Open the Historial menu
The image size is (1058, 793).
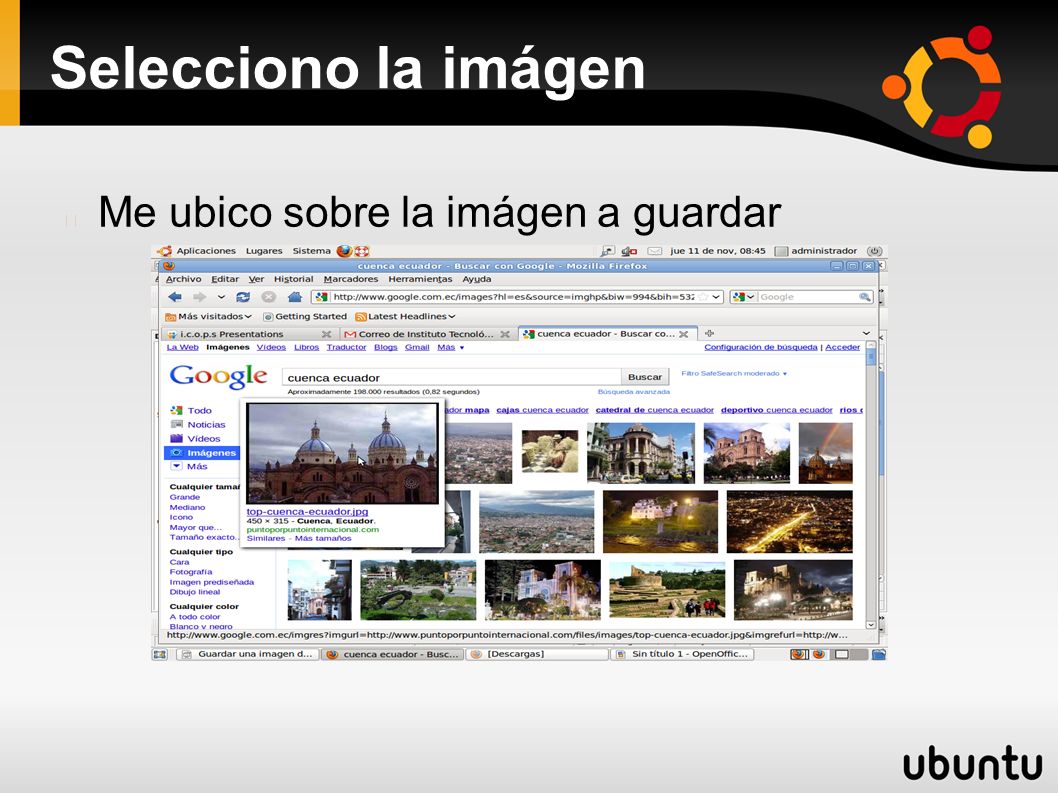pyautogui.click(x=294, y=279)
